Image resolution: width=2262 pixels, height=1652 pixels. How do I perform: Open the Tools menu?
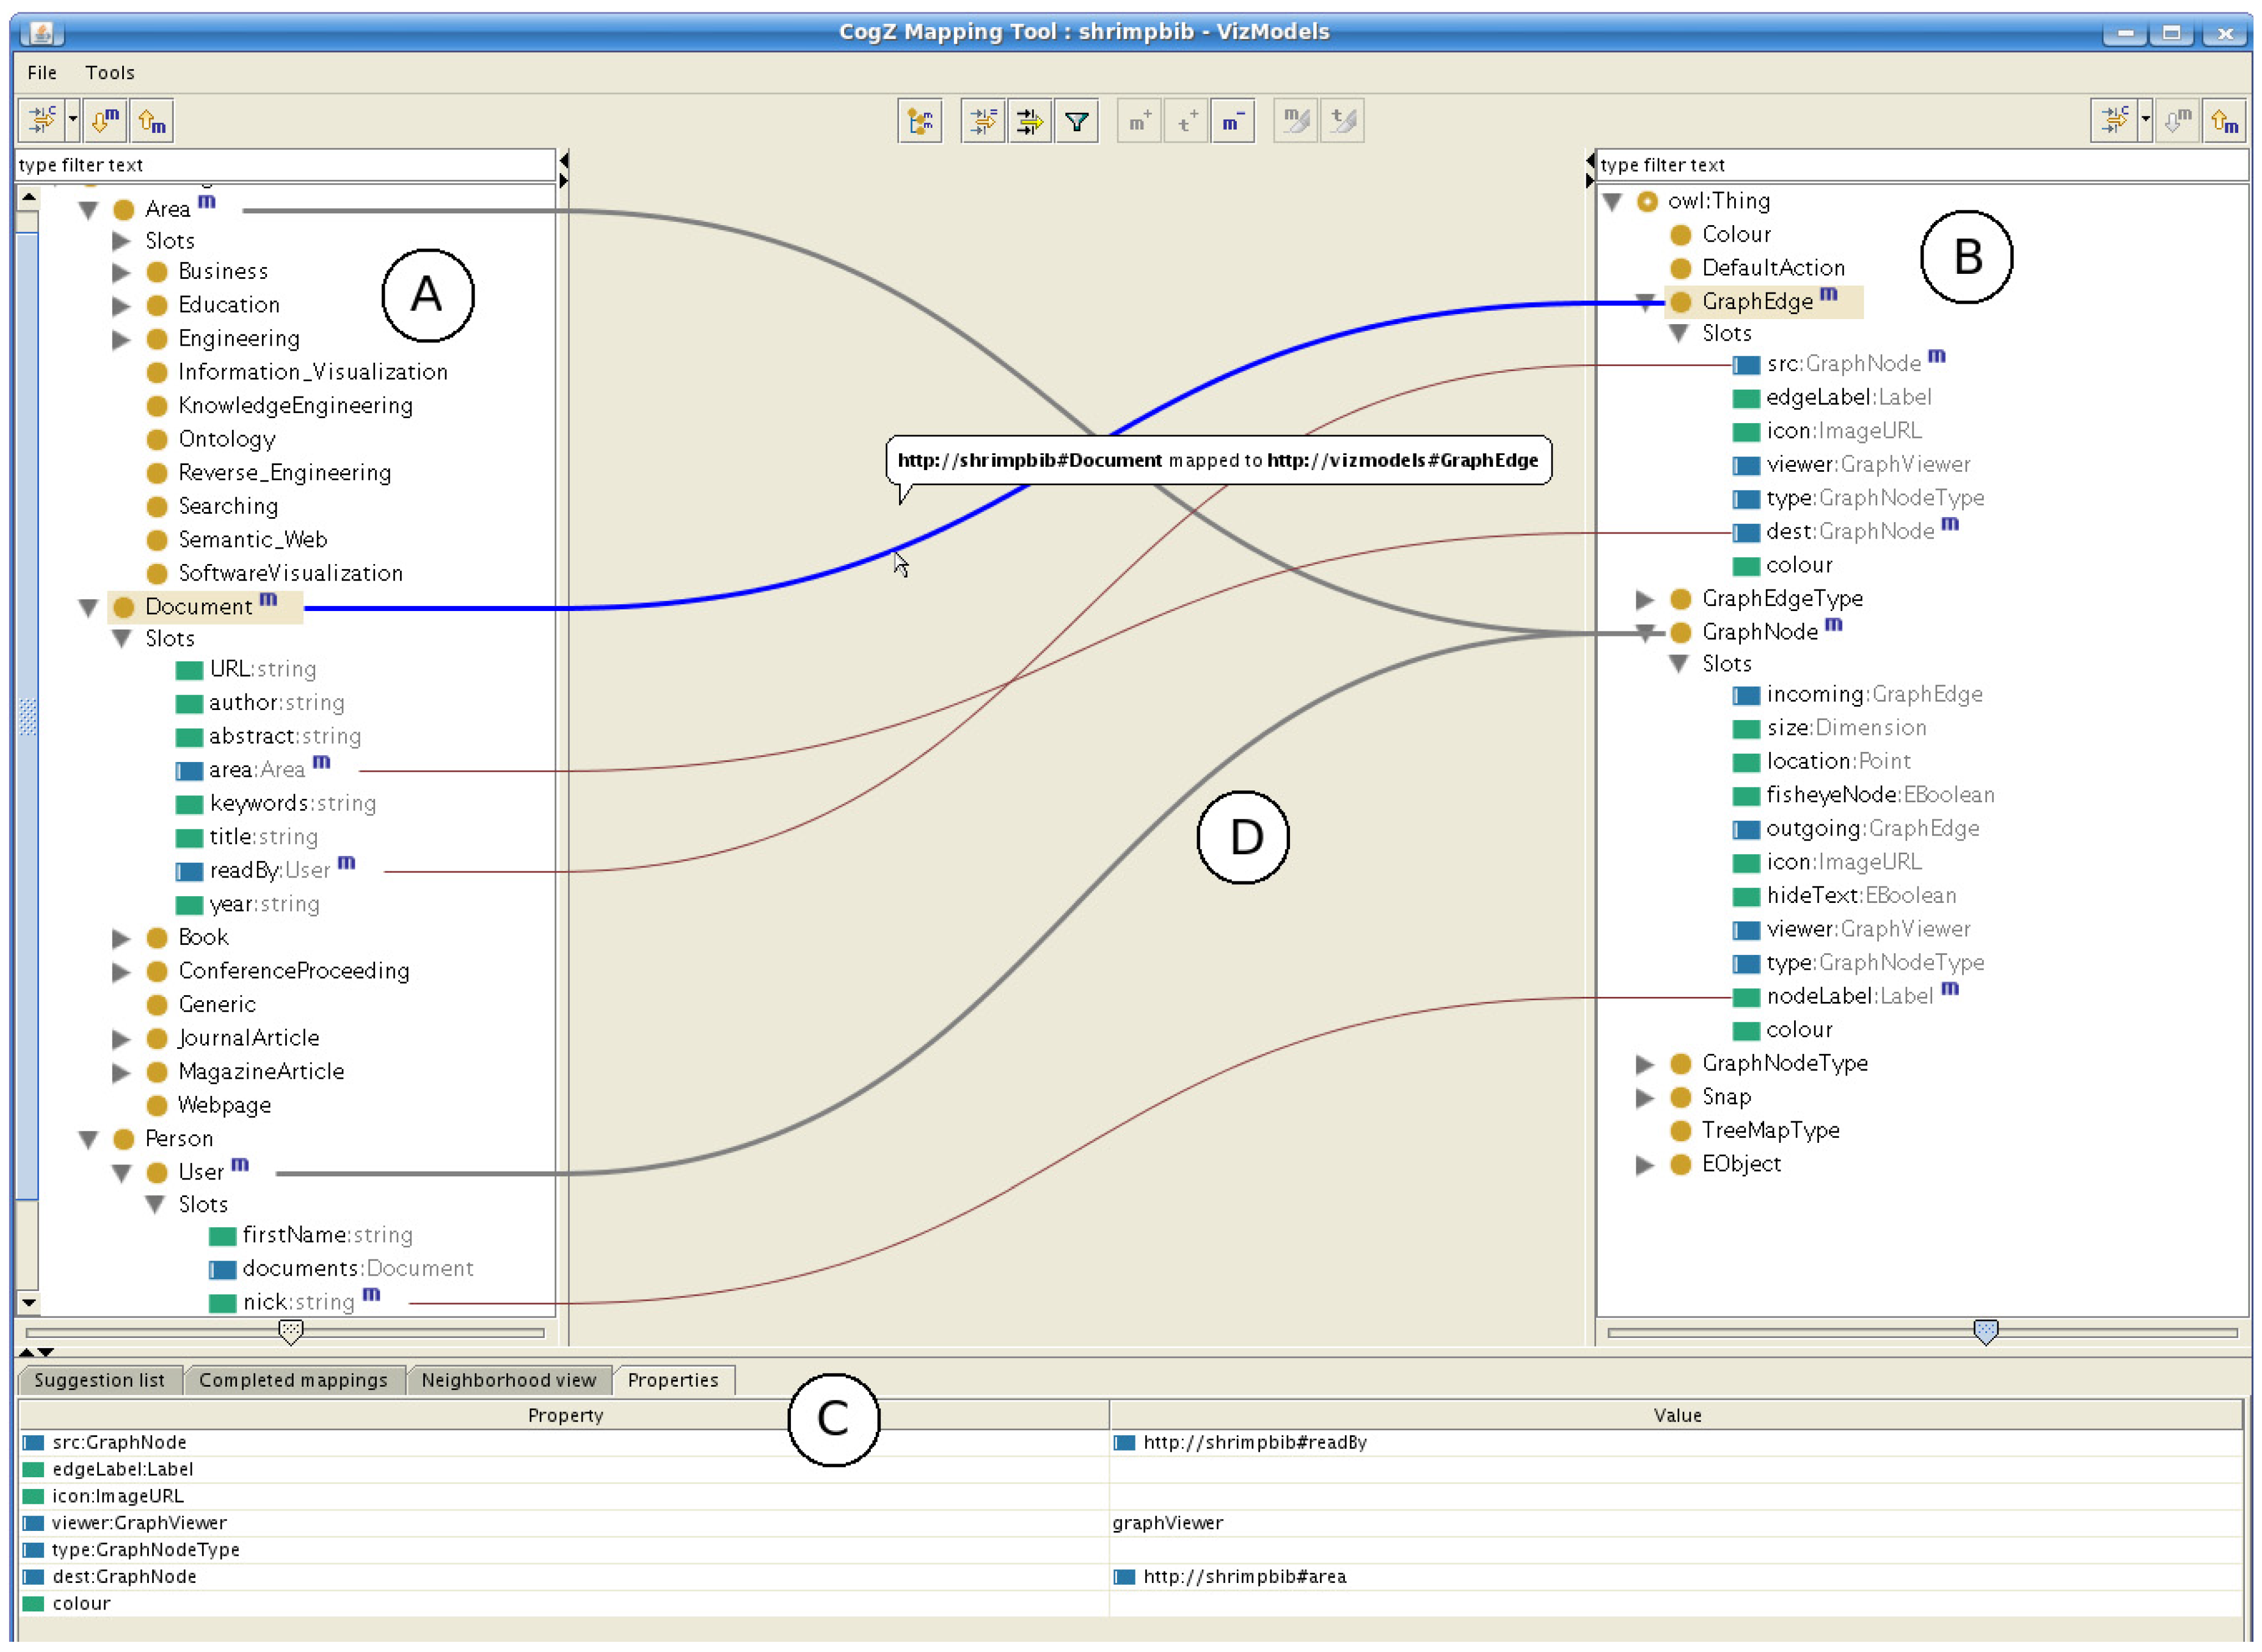click(109, 73)
